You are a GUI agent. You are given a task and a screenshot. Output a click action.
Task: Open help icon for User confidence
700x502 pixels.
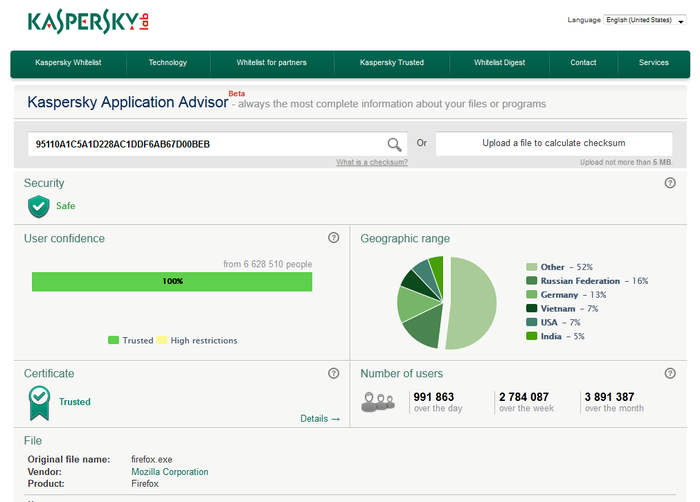pyautogui.click(x=333, y=238)
